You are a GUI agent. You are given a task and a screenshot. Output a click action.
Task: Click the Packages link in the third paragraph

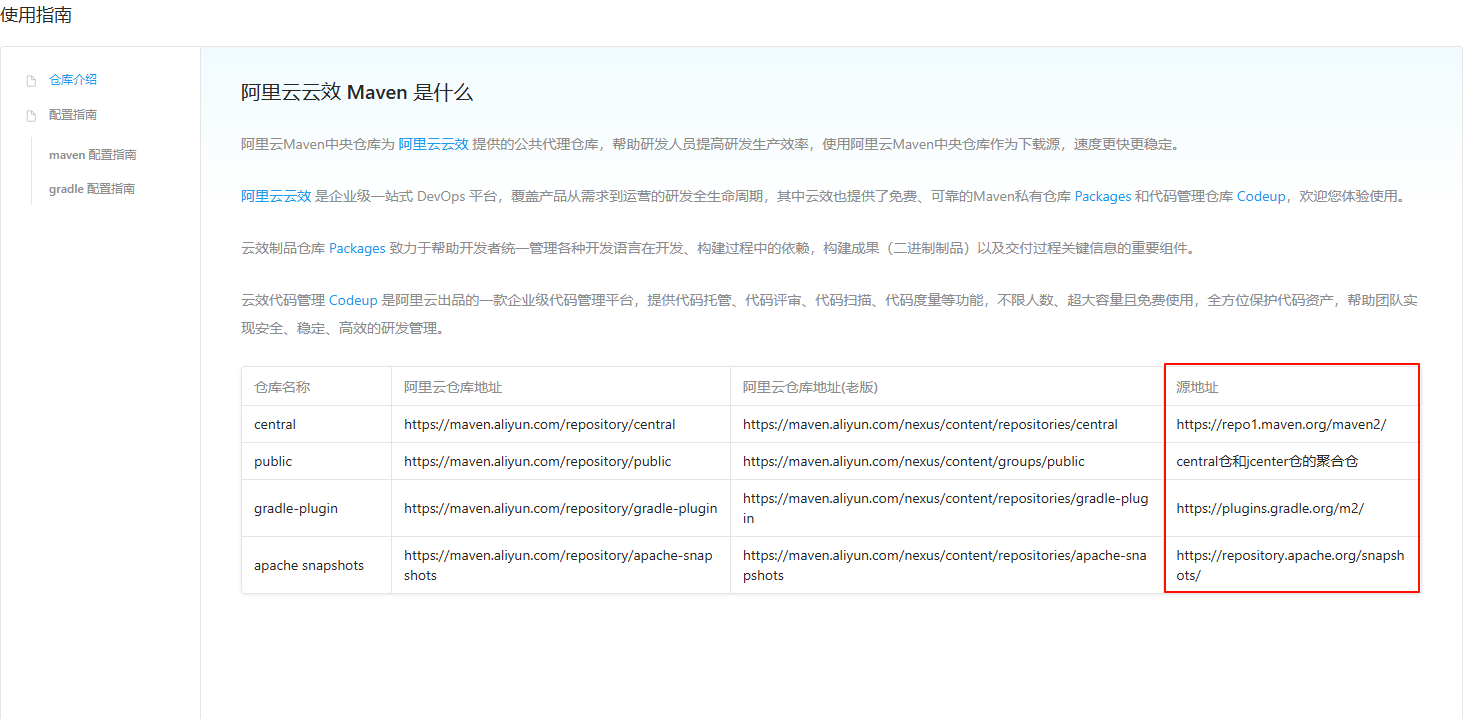point(357,247)
